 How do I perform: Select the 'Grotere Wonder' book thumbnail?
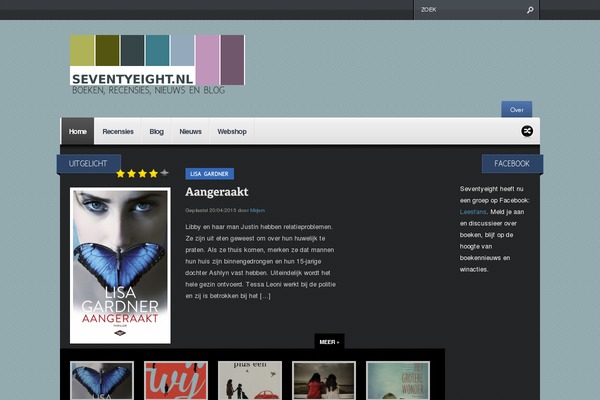pyautogui.click(x=398, y=380)
